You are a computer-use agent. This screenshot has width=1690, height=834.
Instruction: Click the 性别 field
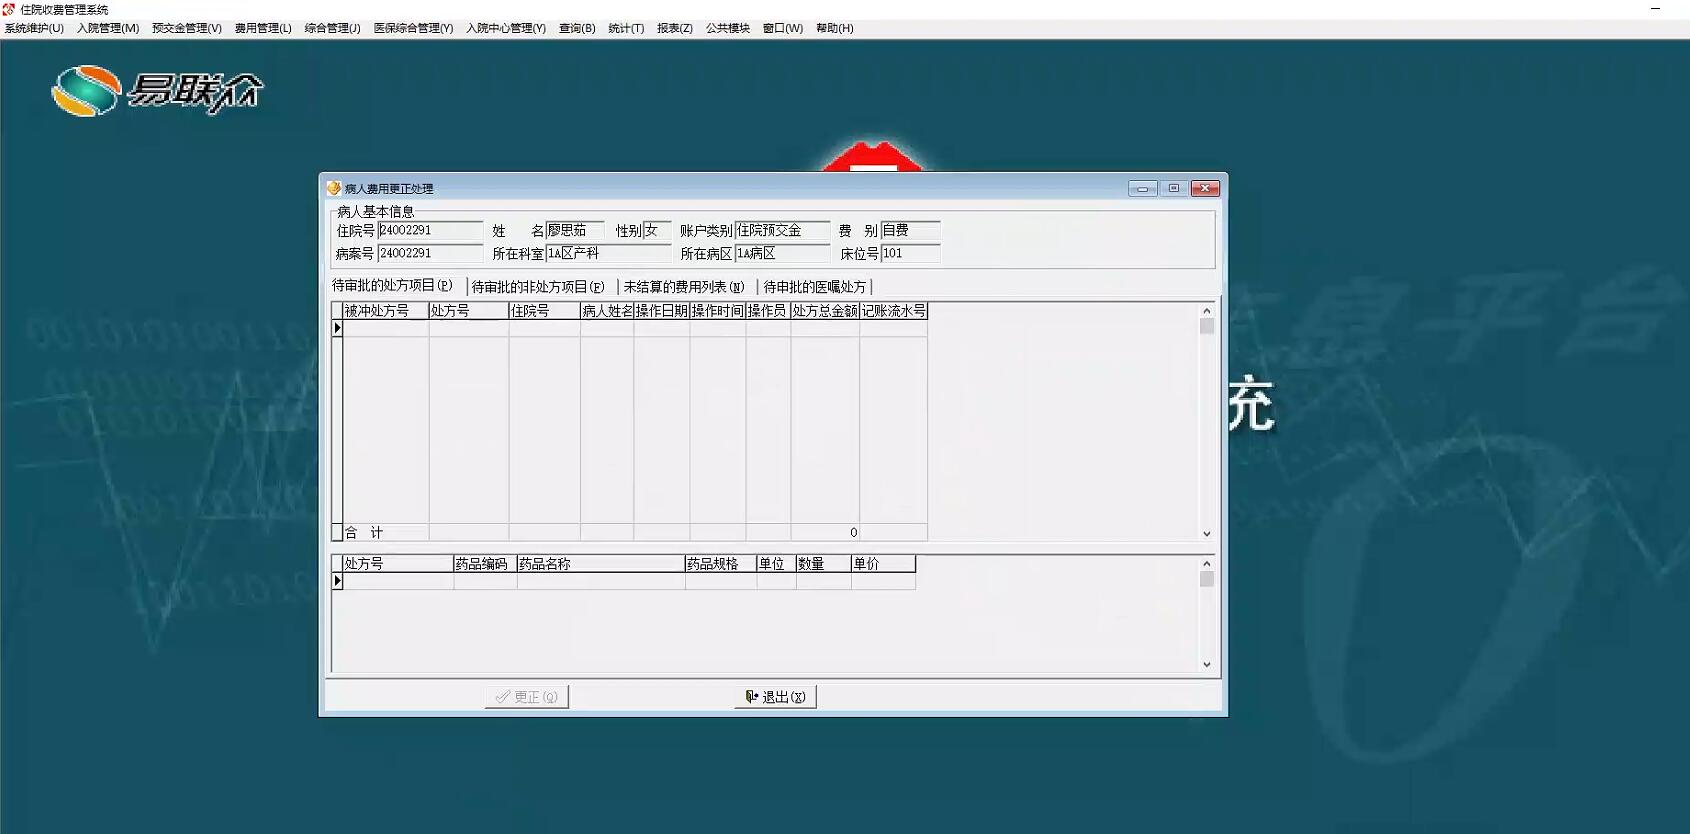coord(656,231)
